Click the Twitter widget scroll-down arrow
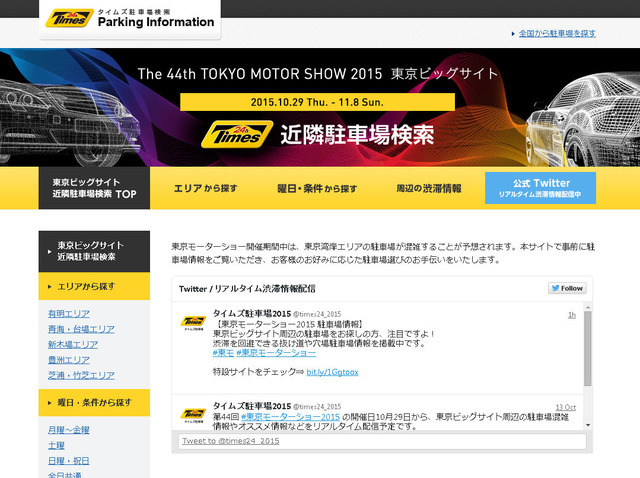Image resolution: width=640 pixels, height=478 pixels. pyautogui.click(x=588, y=425)
